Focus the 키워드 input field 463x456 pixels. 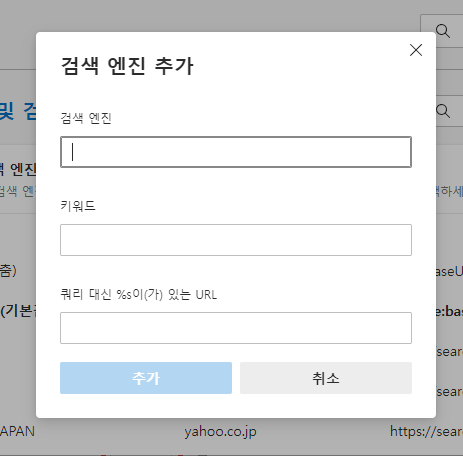pos(236,240)
